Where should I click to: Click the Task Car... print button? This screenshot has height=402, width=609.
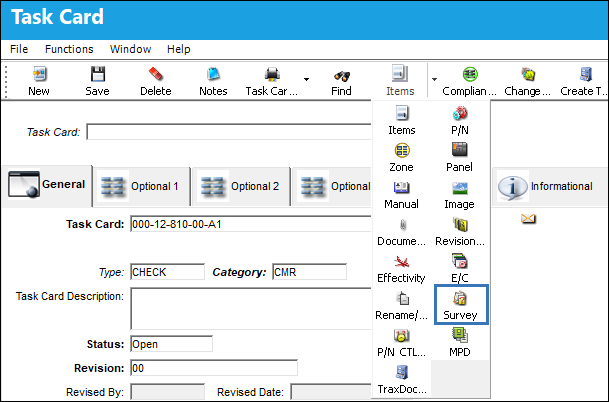pyautogui.click(x=272, y=81)
